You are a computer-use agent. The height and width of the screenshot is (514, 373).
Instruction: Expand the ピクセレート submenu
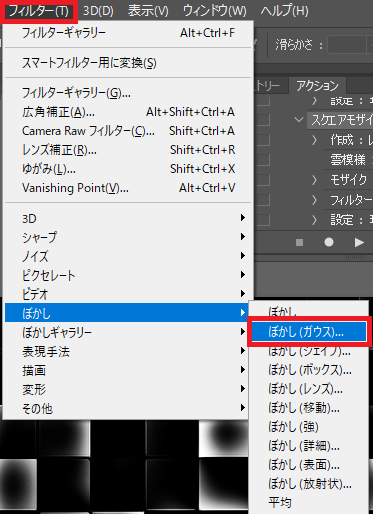click(128, 275)
